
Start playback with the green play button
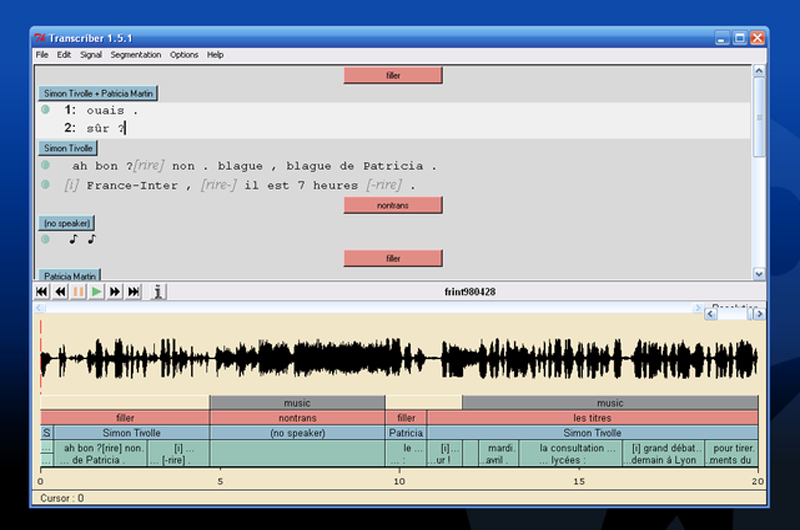coord(96,292)
